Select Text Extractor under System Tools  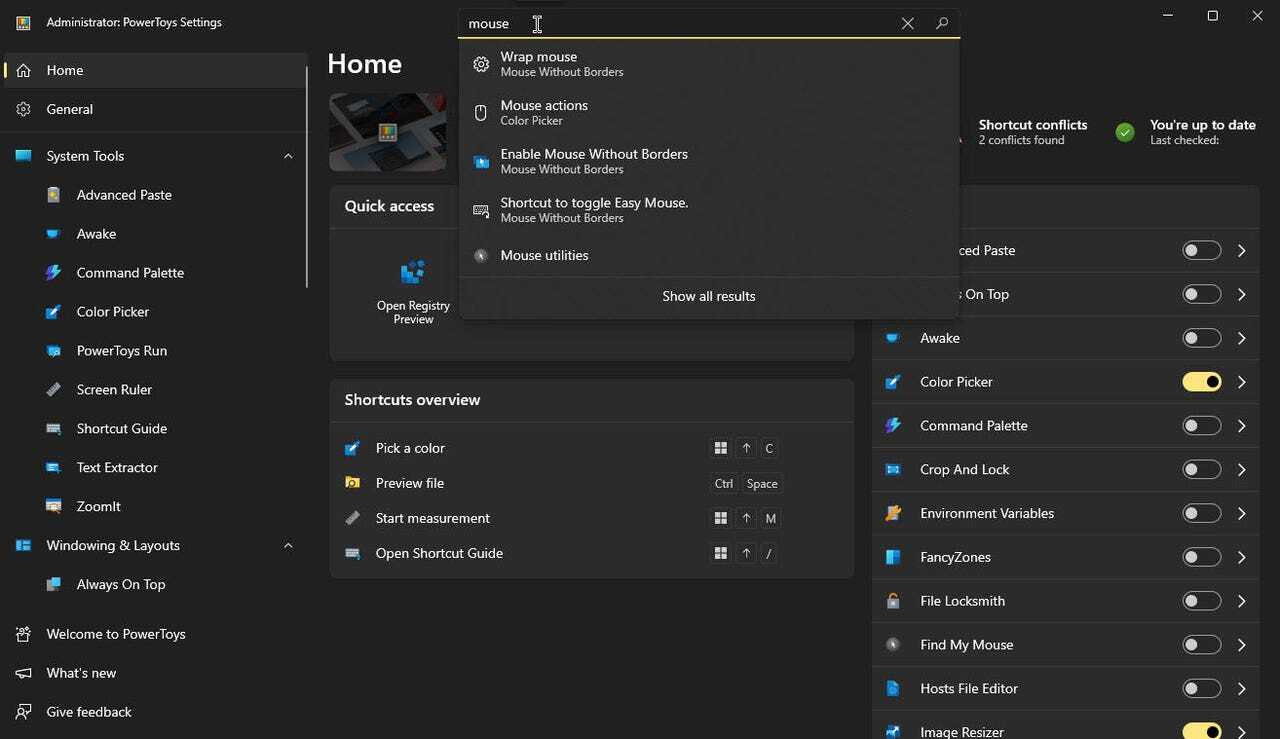pyautogui.click(x=116, y=467)
